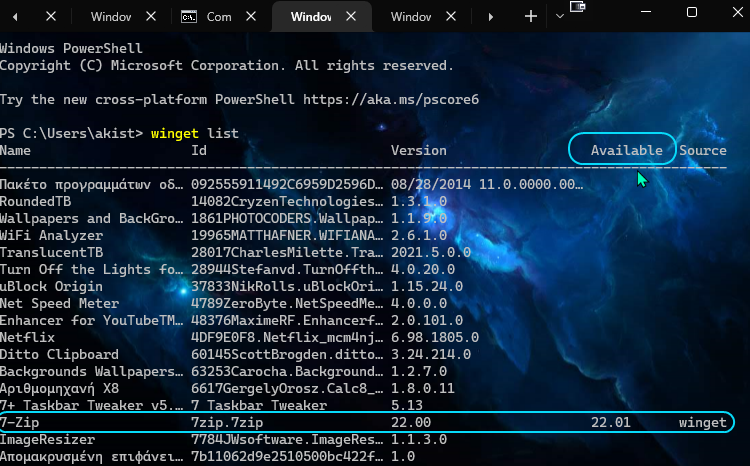
Task: Click the '7+ Taskbar Tweaker v5.…' name
Action: point(91,405)
